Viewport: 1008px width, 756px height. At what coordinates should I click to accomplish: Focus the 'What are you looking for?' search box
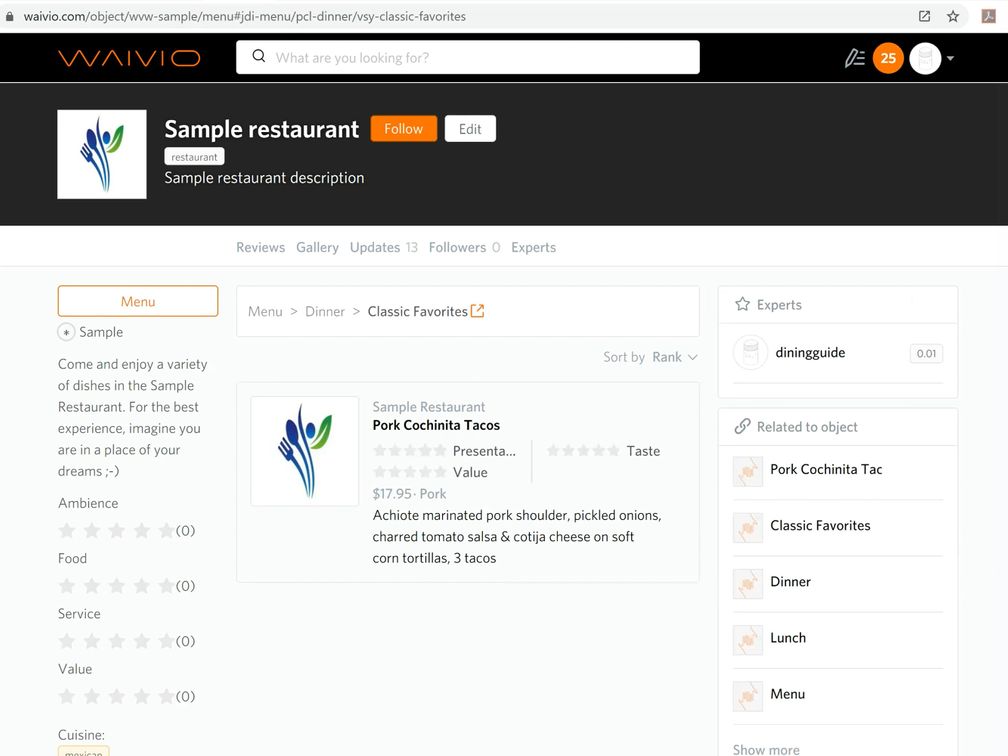click(x=468, y=58)
